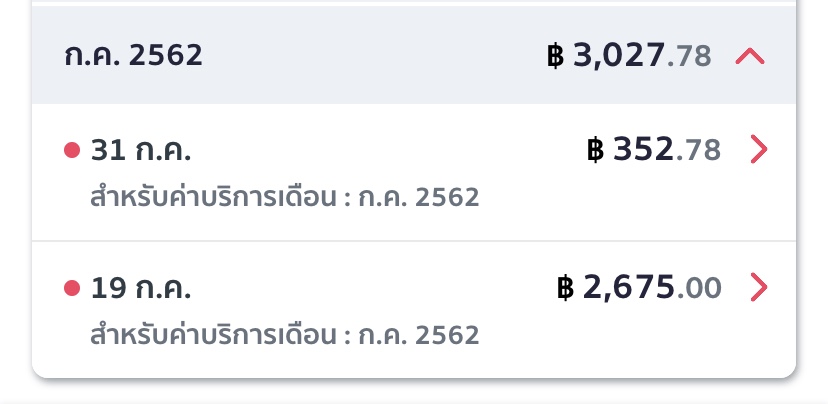Tap the monthly total ฿ 3,027.78
Image resolution: width=828 pixels, height=404 pixels.
(629, 56)
